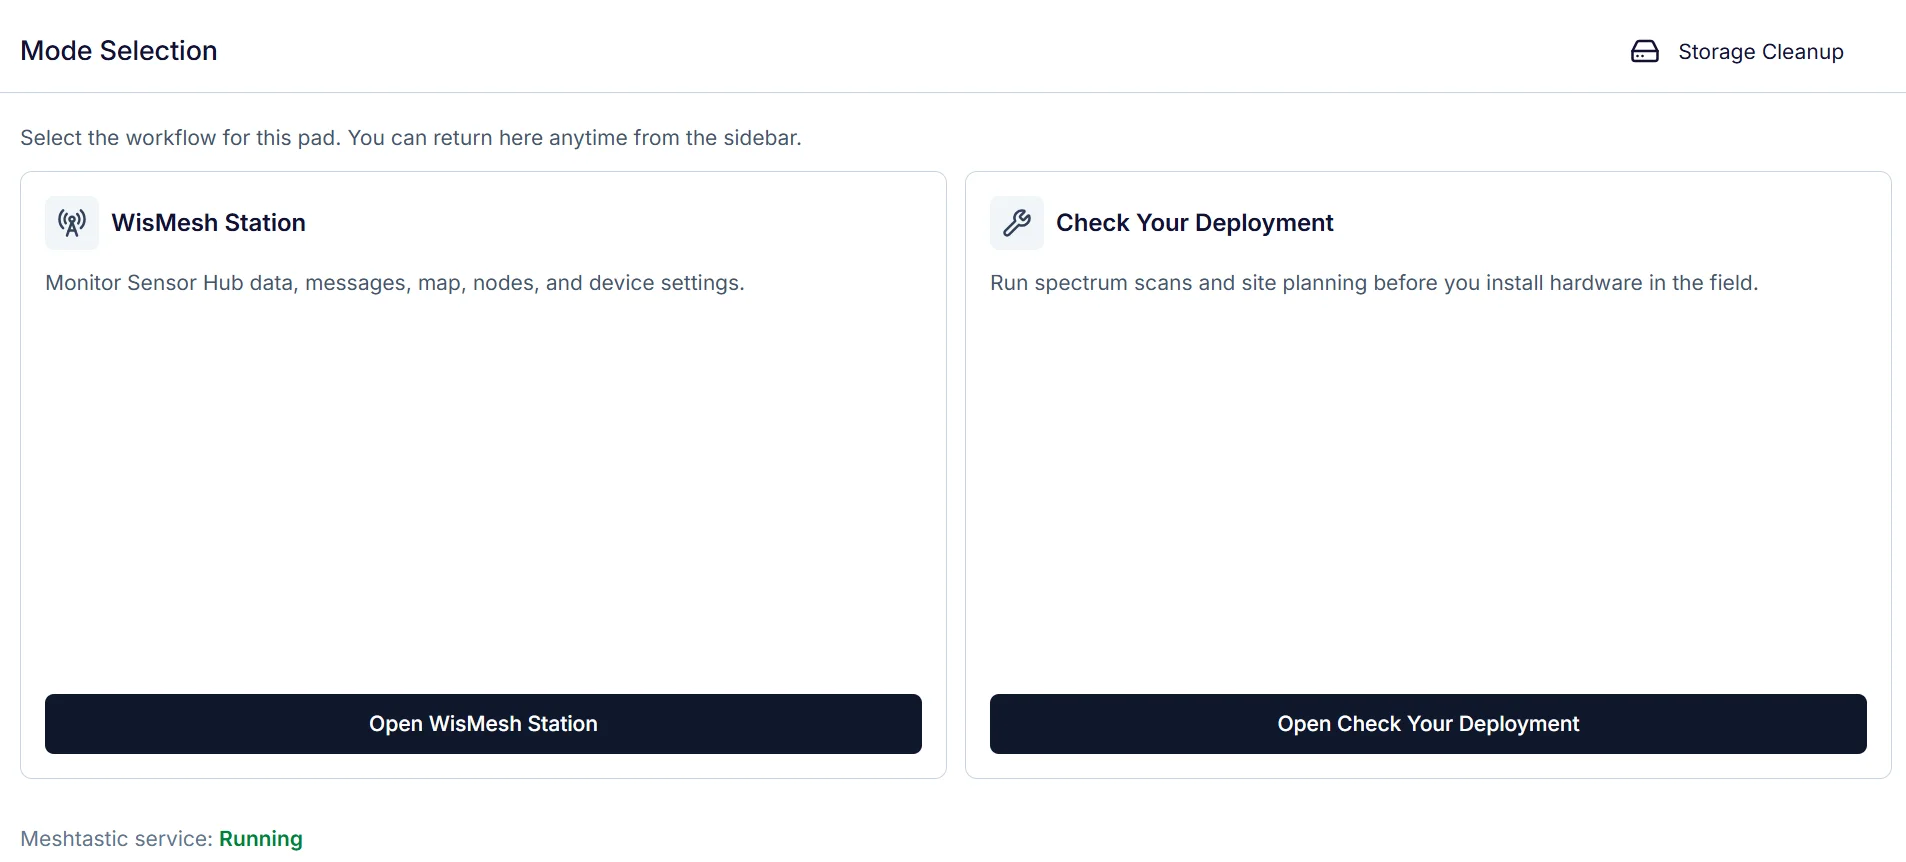
Task: Open WisMesh Station workflow
Action: [483, 724]
